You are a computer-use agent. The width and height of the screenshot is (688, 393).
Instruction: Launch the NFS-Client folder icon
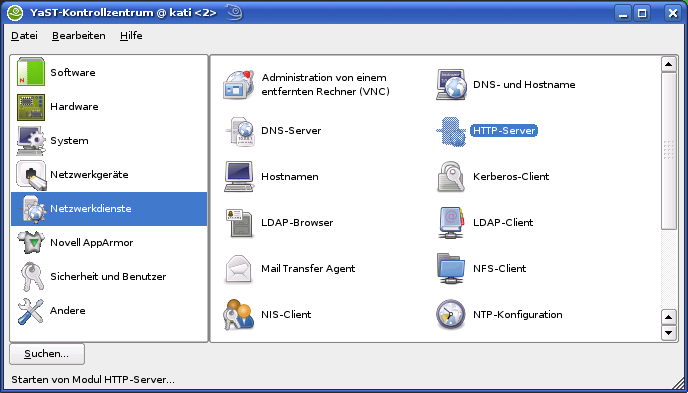click(x=451, y=268)
